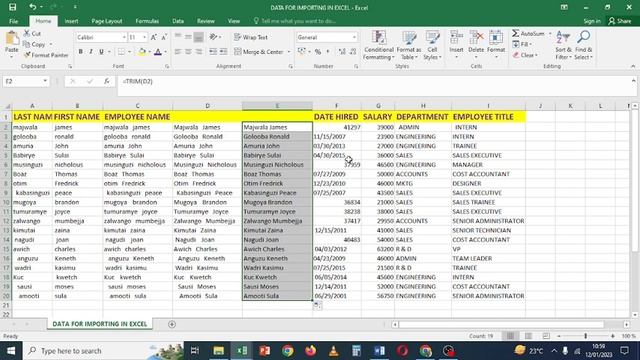Click zoom in plus on status bar
Viewport: 640px width, 360px height.
613,336
